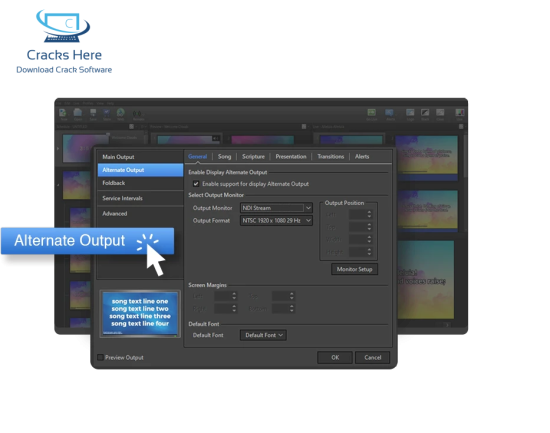Click the Cancel button
This screenshot has height=433, width=550.
(x=373, y=358)
